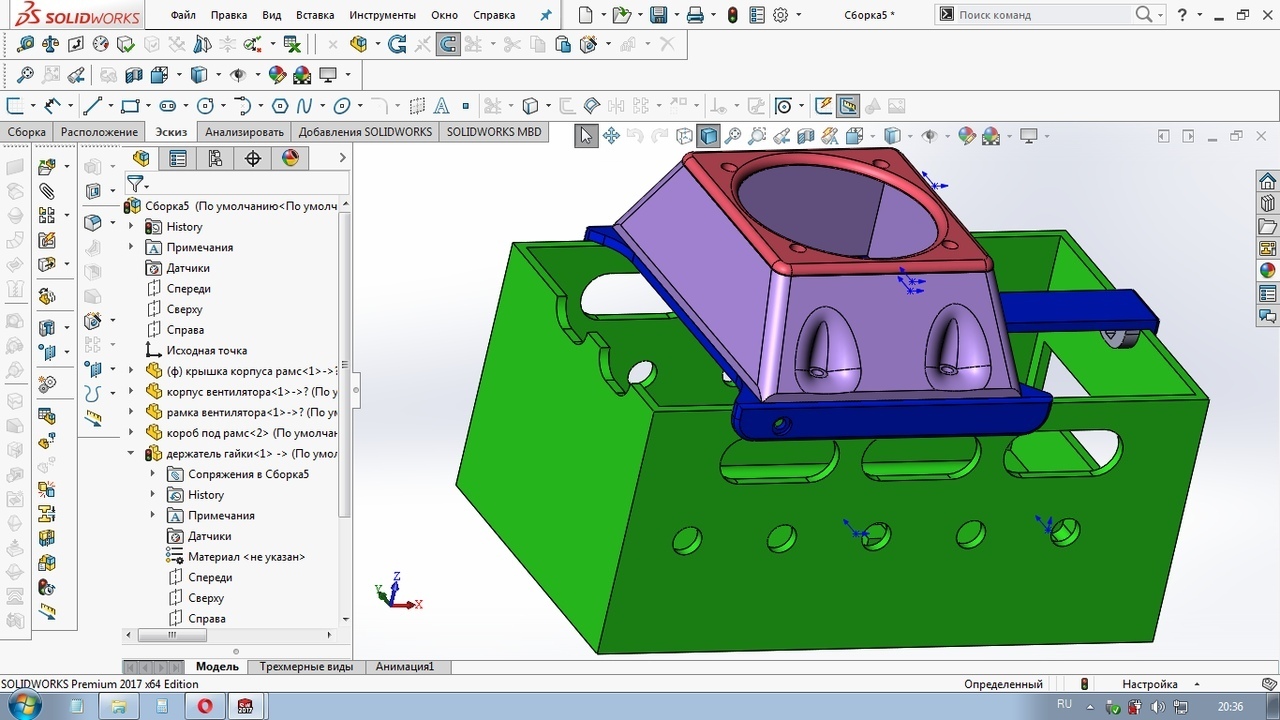Toggle the menu bar pin

tap(545, 15)
